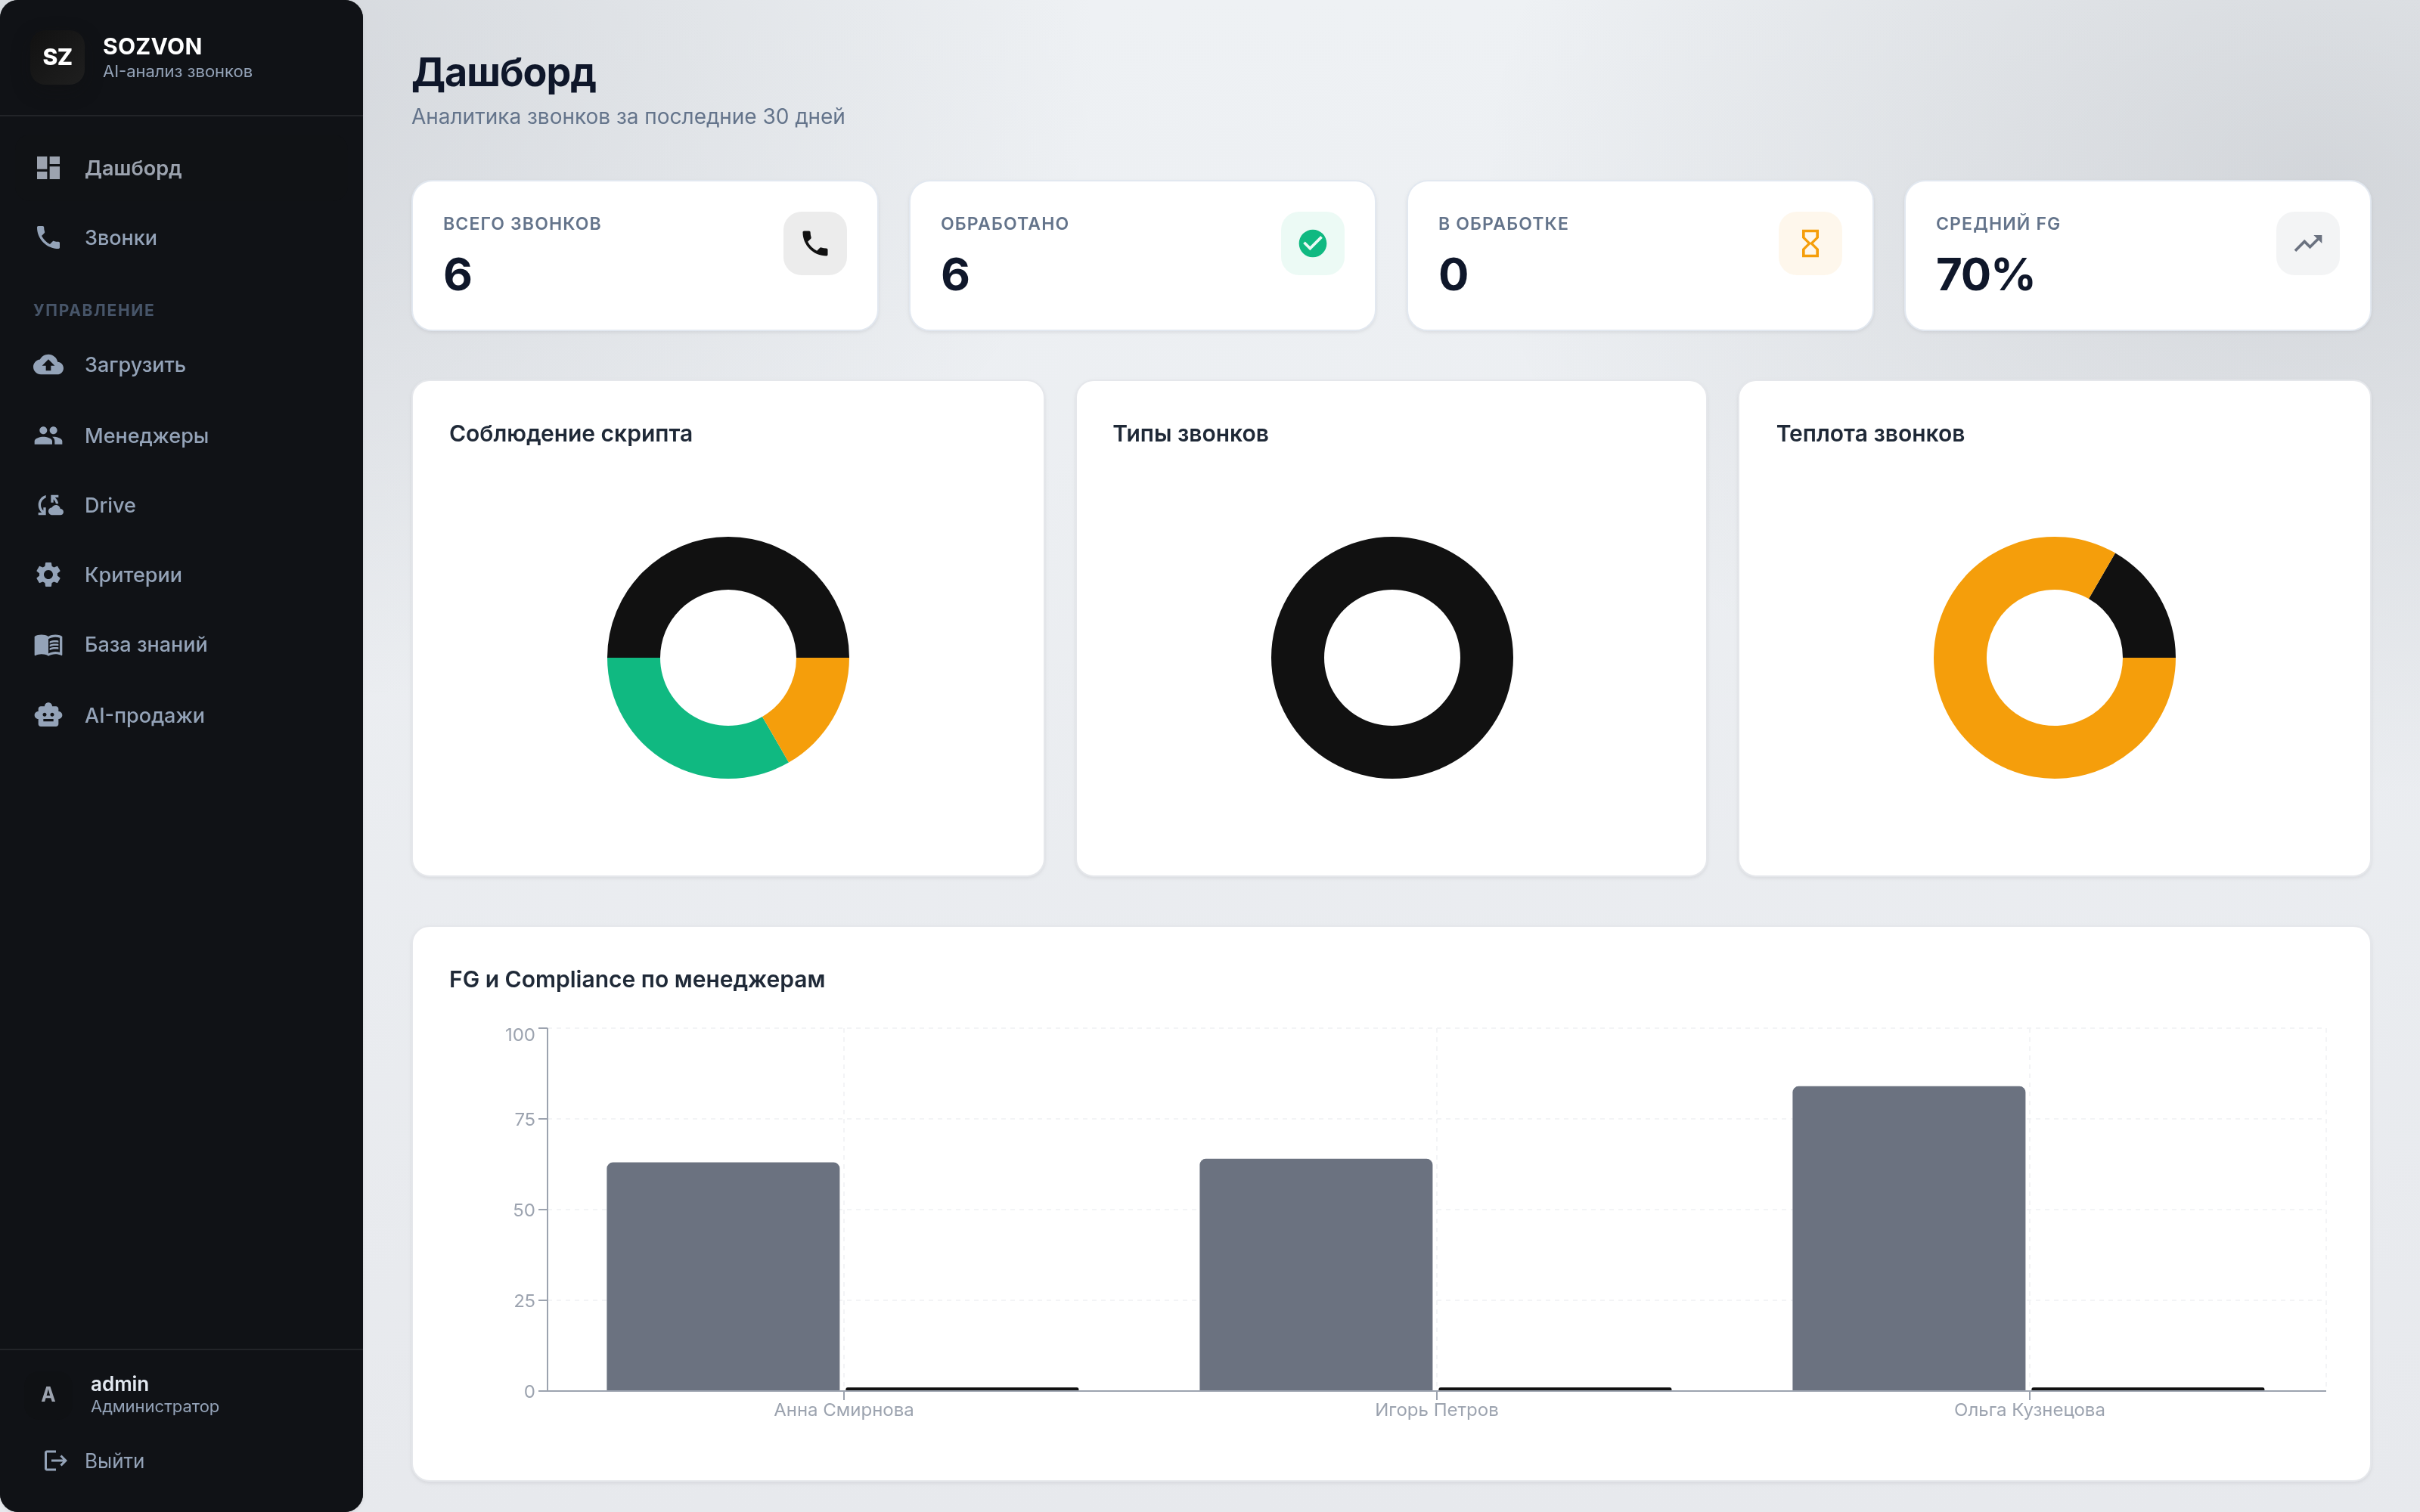The image size is (2420, 1512).
Task: Click the Drive icon in sidebar
Action: 49,505
